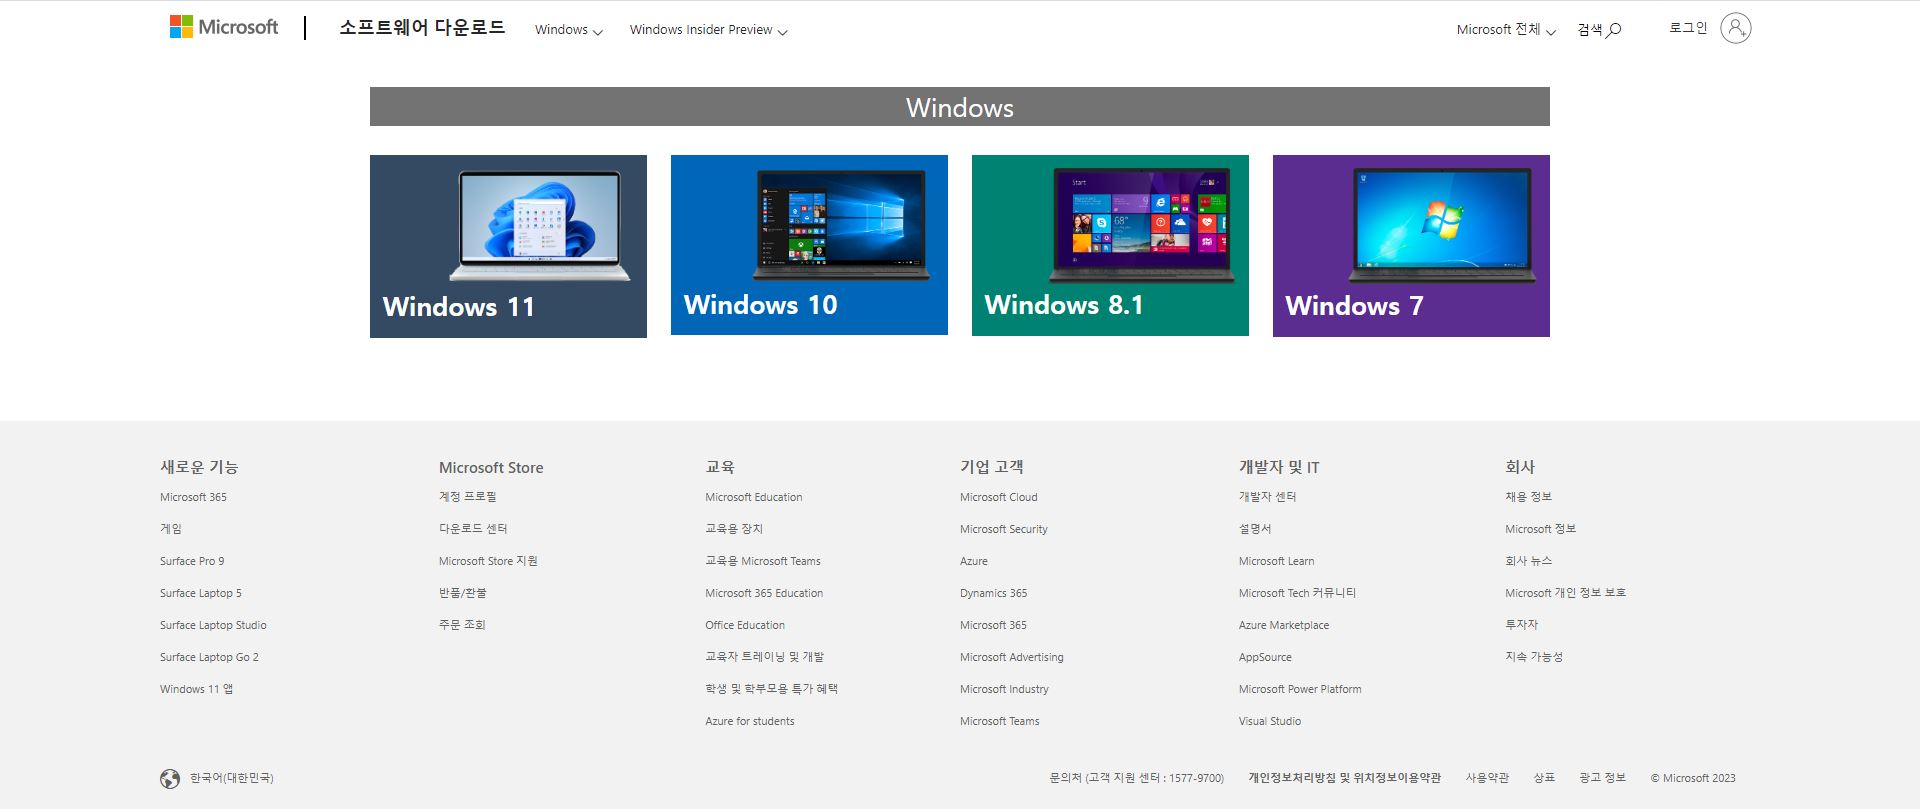Change language via 한국어(대한민국) link
The height and width of the screenshot is (809, 1920).
[232, 778]
